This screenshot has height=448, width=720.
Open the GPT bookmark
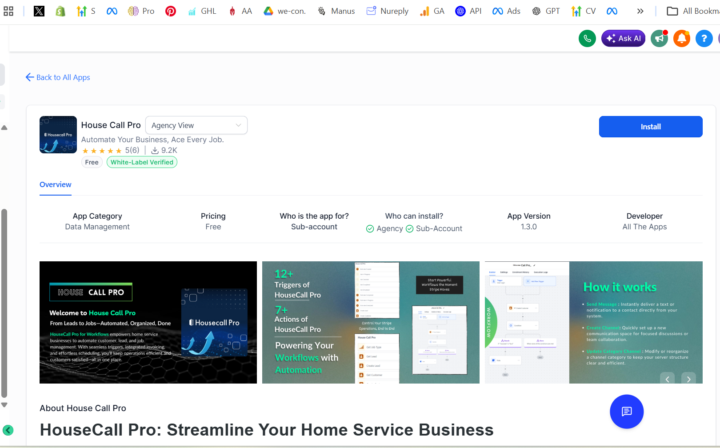point(546,11)
